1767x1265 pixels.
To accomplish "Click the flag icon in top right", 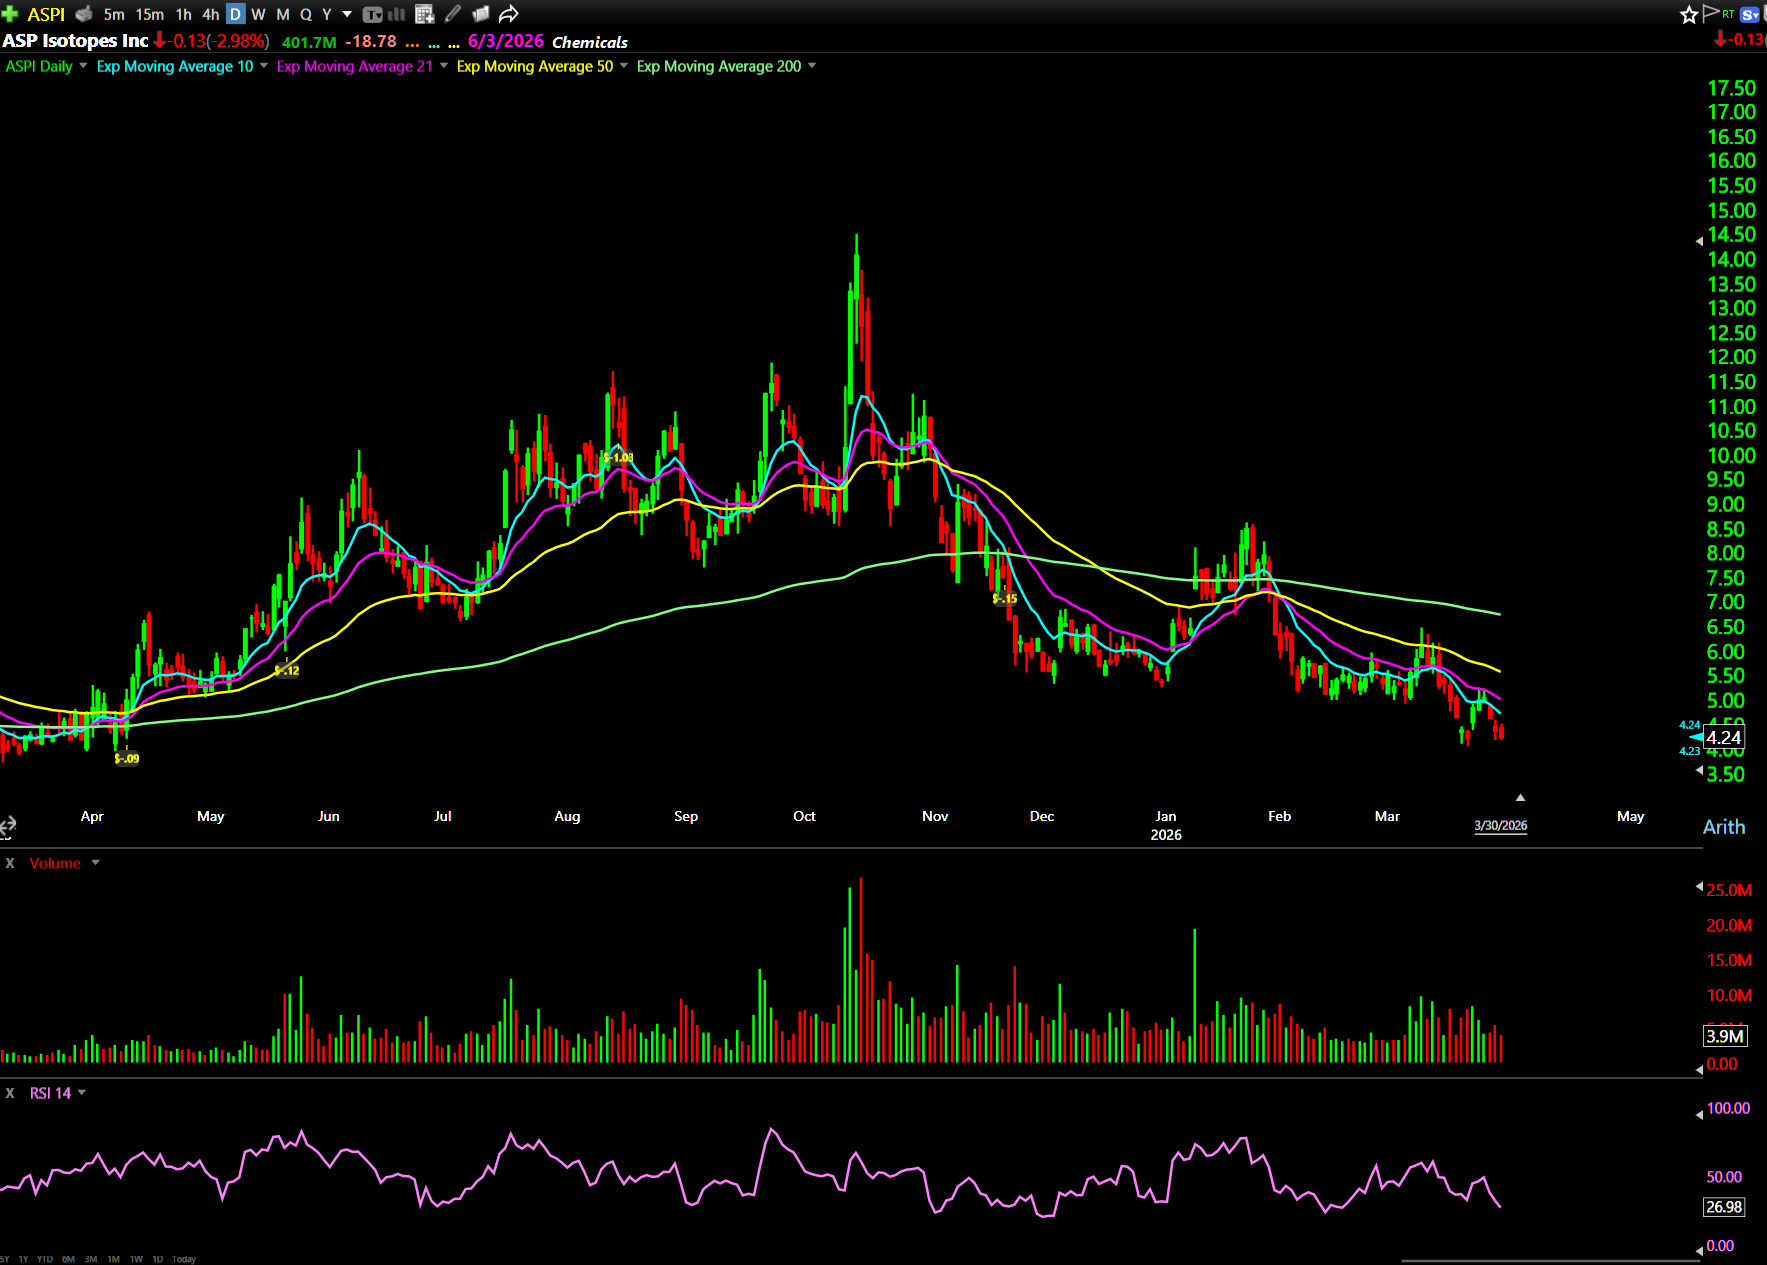I will point(1711,13).
